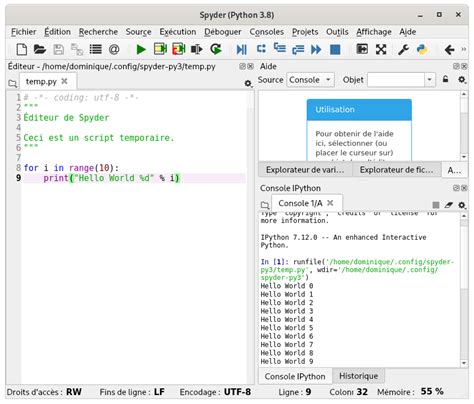Switch to the Historique tab

tap(358, 376)
